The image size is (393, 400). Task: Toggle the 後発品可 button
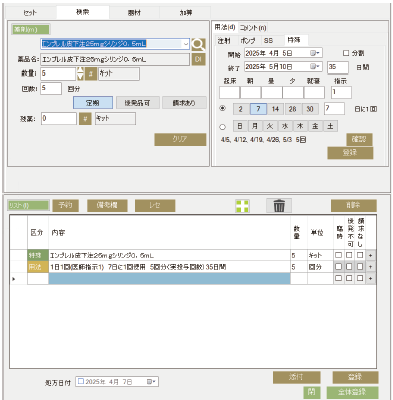[138, 103]
